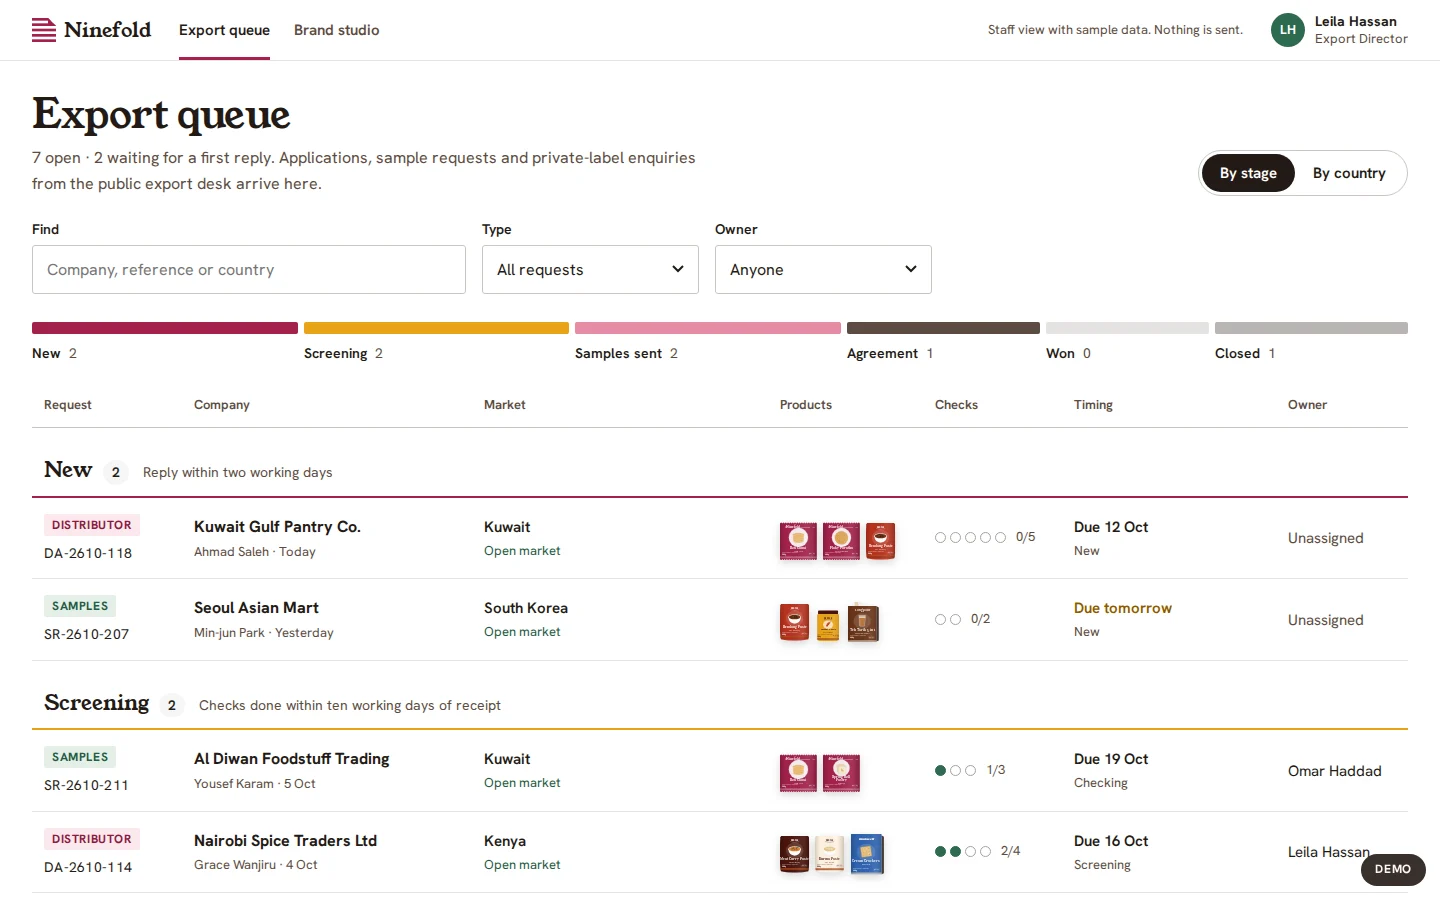Screen dimensions: 1440x900
Task: Click the DEMO badge button
Action: pyautogui.click(x=1393, y=870)
